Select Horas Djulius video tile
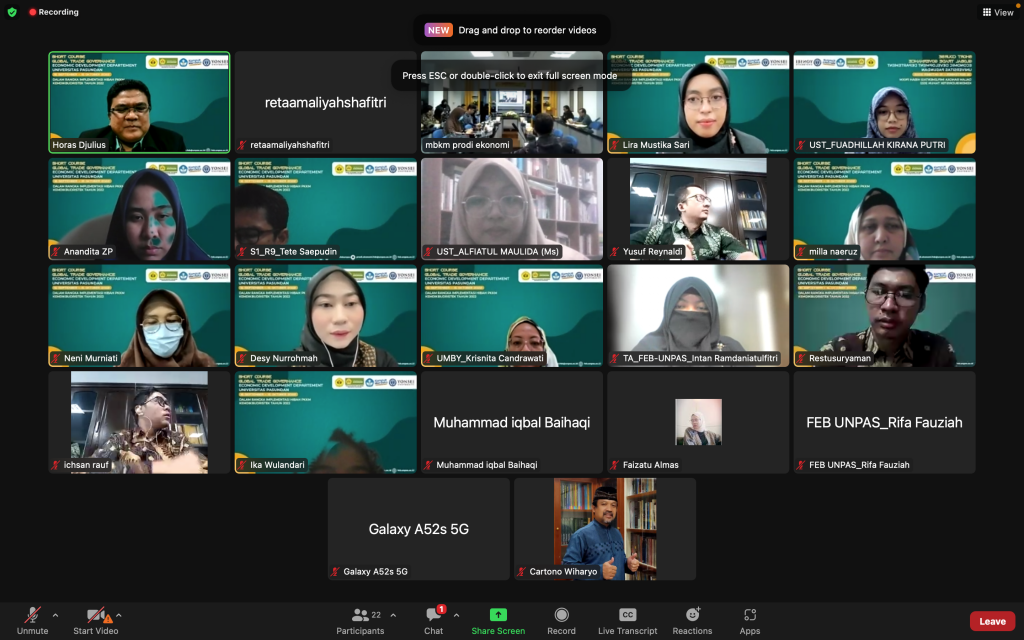 pyautogui.click(x=139, y=102)
